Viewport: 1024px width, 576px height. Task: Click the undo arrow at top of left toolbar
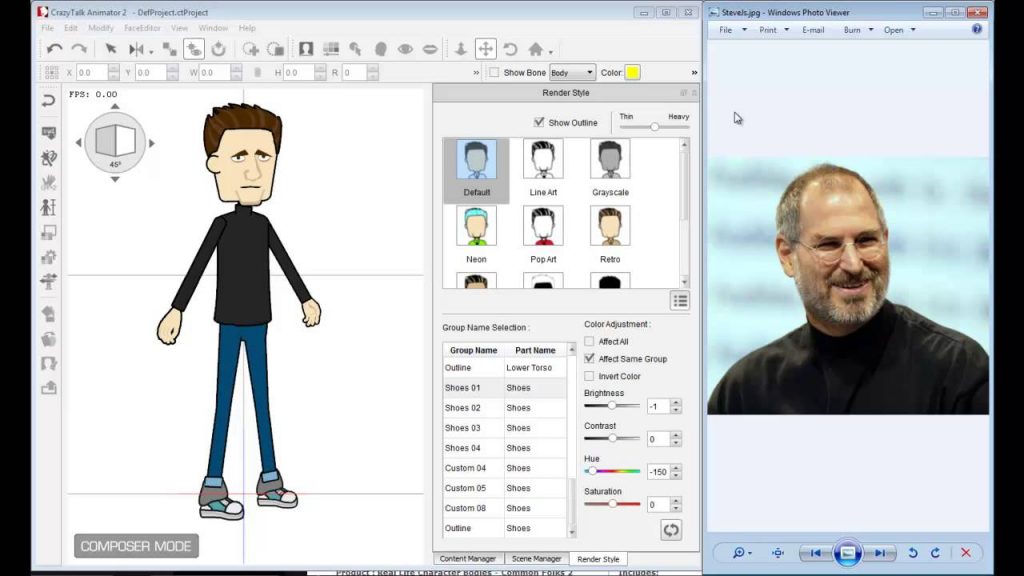tap(46, 100)
